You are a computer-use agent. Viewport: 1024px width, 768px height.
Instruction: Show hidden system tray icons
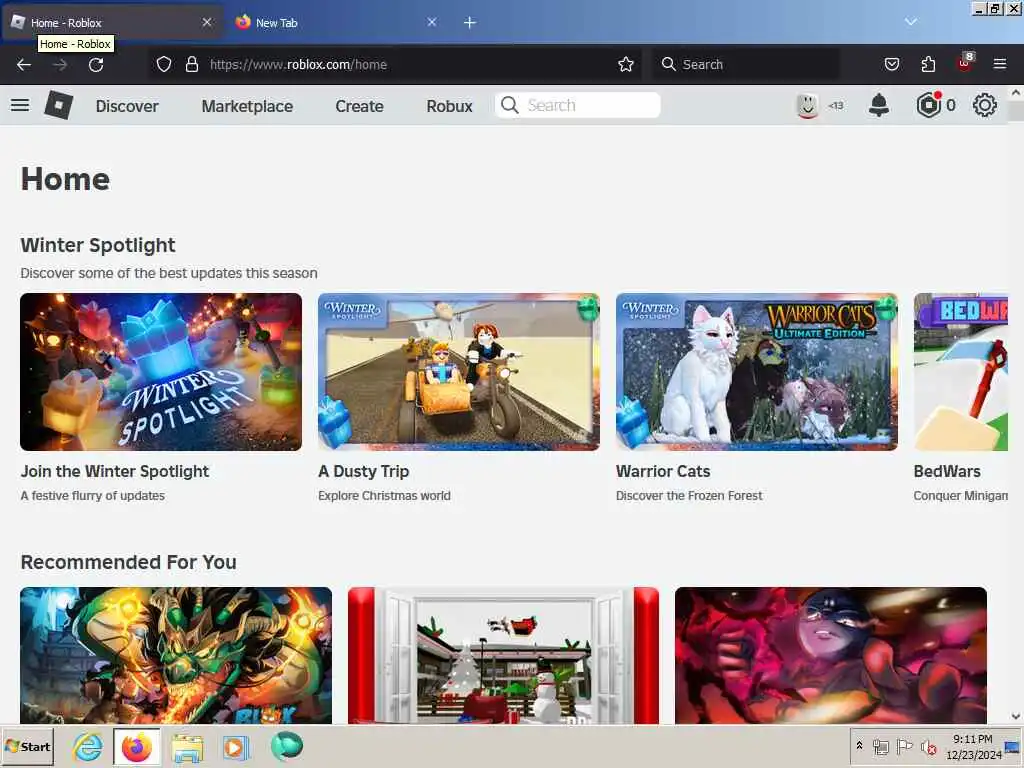pos(859,745)
